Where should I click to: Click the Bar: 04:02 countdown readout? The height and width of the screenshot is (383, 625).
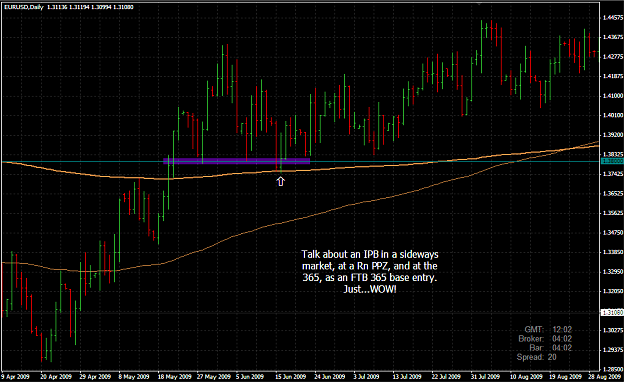coord(550,348)
